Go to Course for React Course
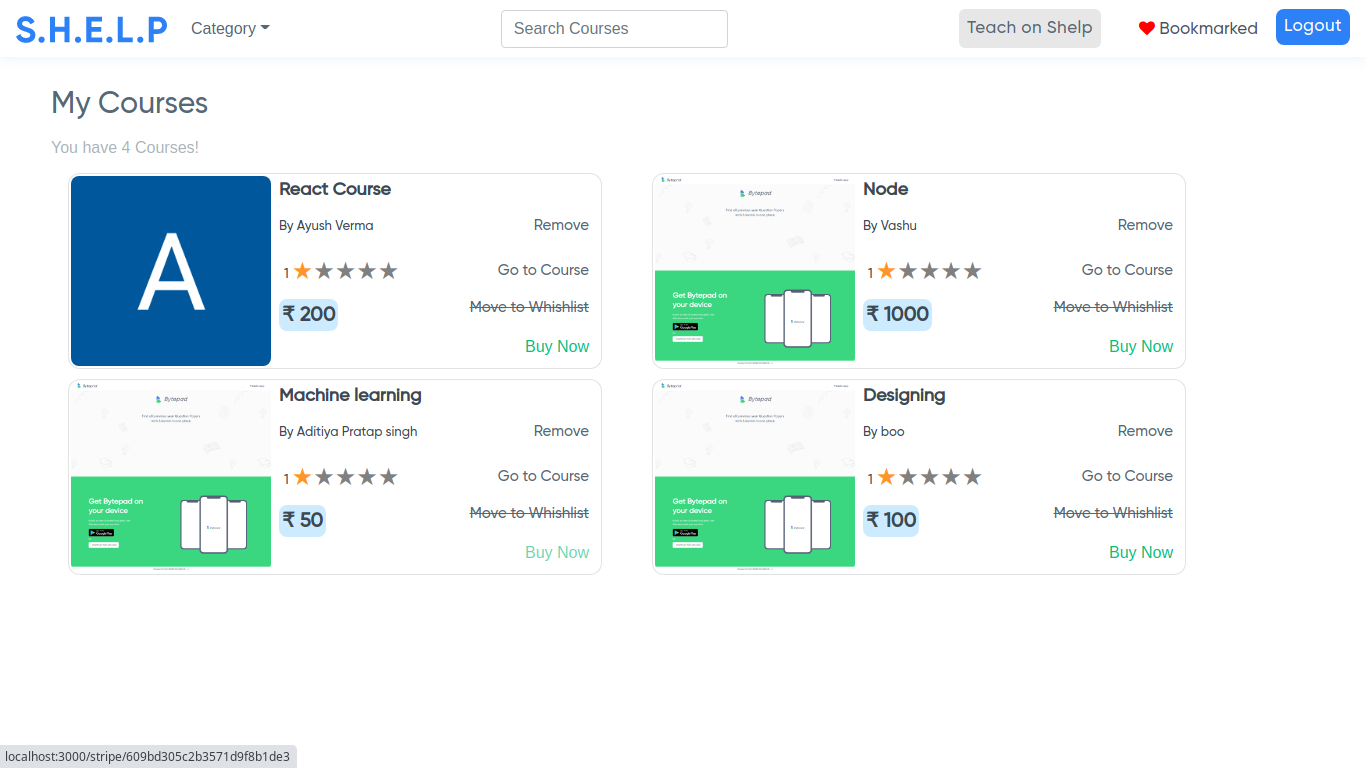 pyautogui.click(x=543, y=270)
